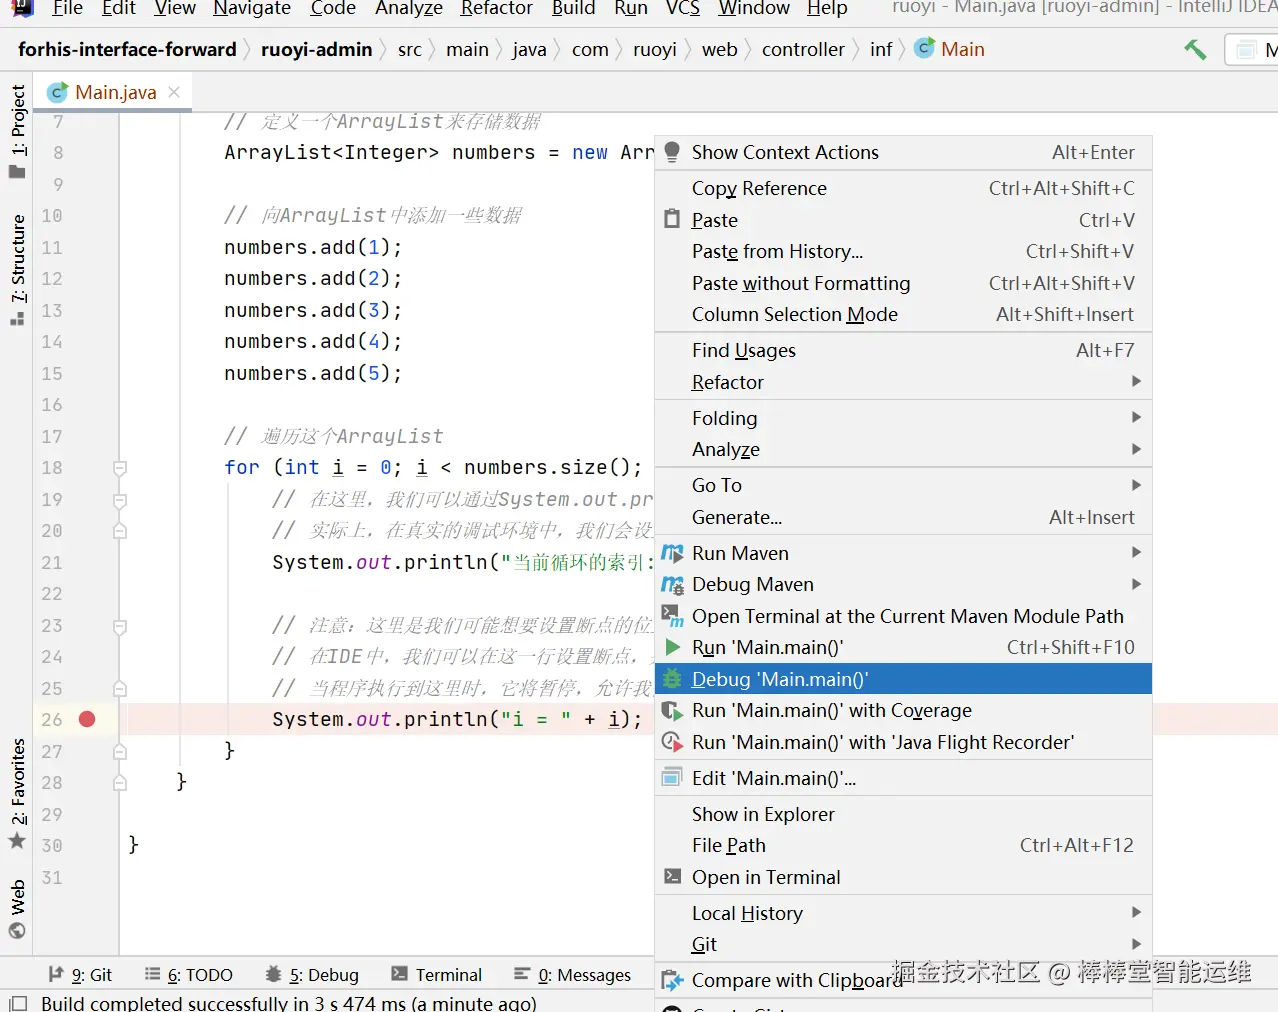Open the Terminal tool window button
1278x1012 pixels.
437,975
